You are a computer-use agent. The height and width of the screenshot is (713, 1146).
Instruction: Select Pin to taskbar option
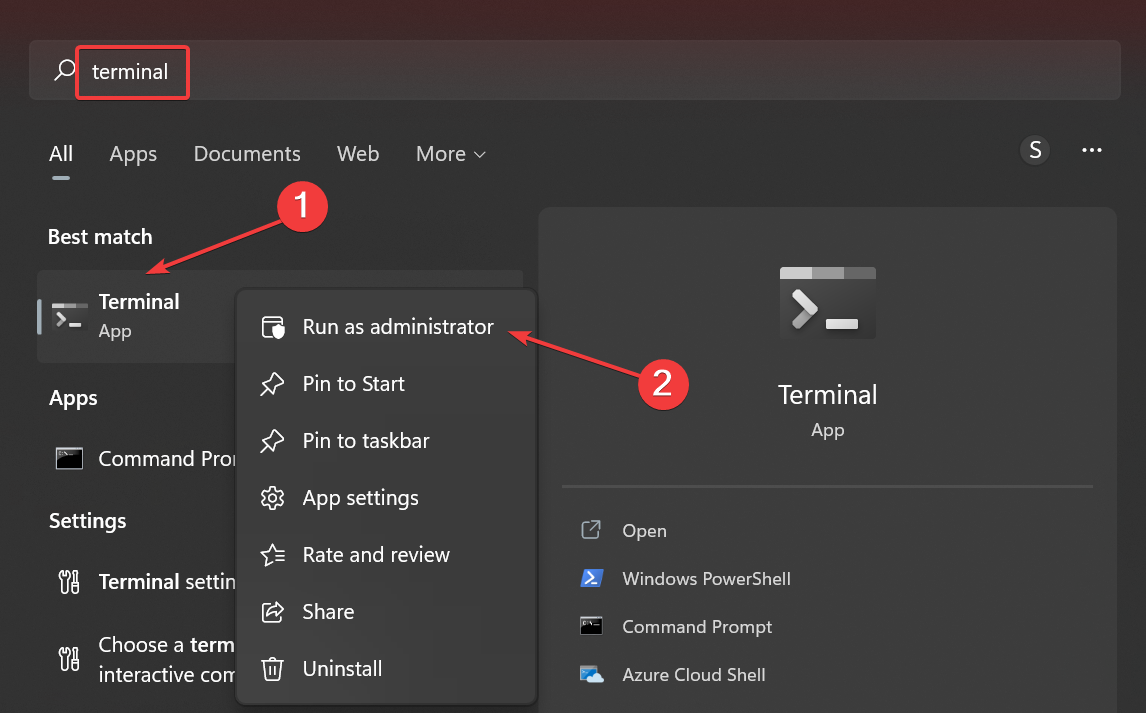pyautogui.click(x=365, y=441)
